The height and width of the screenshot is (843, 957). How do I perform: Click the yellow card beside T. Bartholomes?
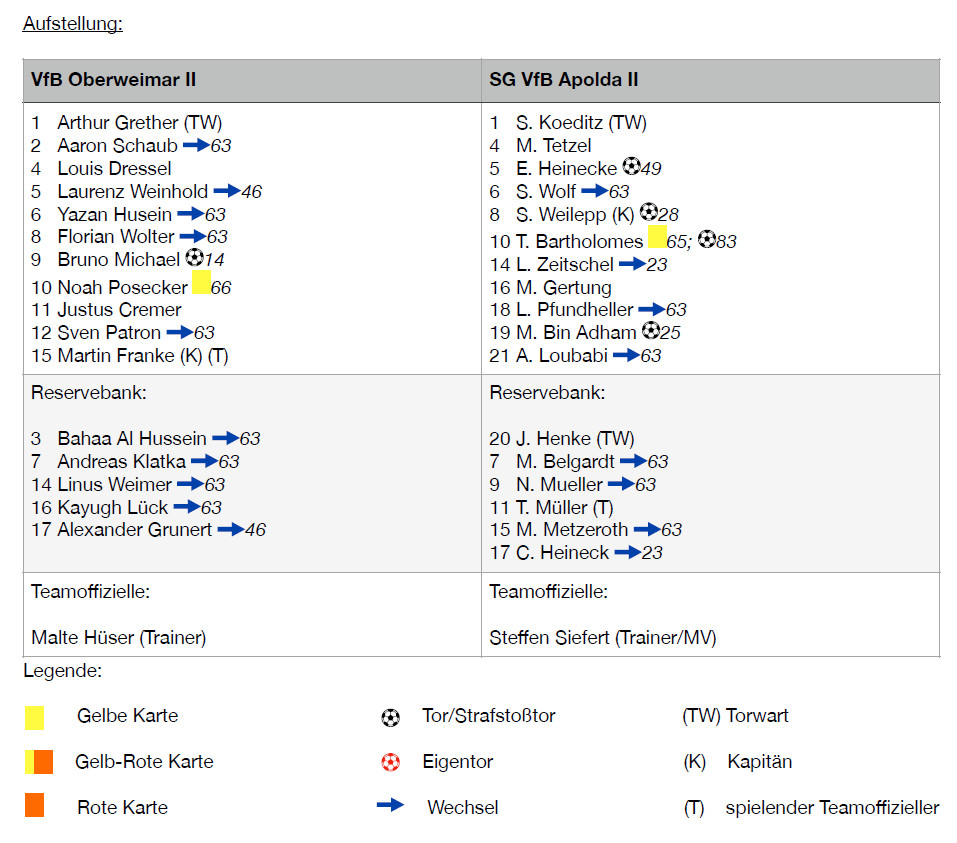tap(657, 237)
